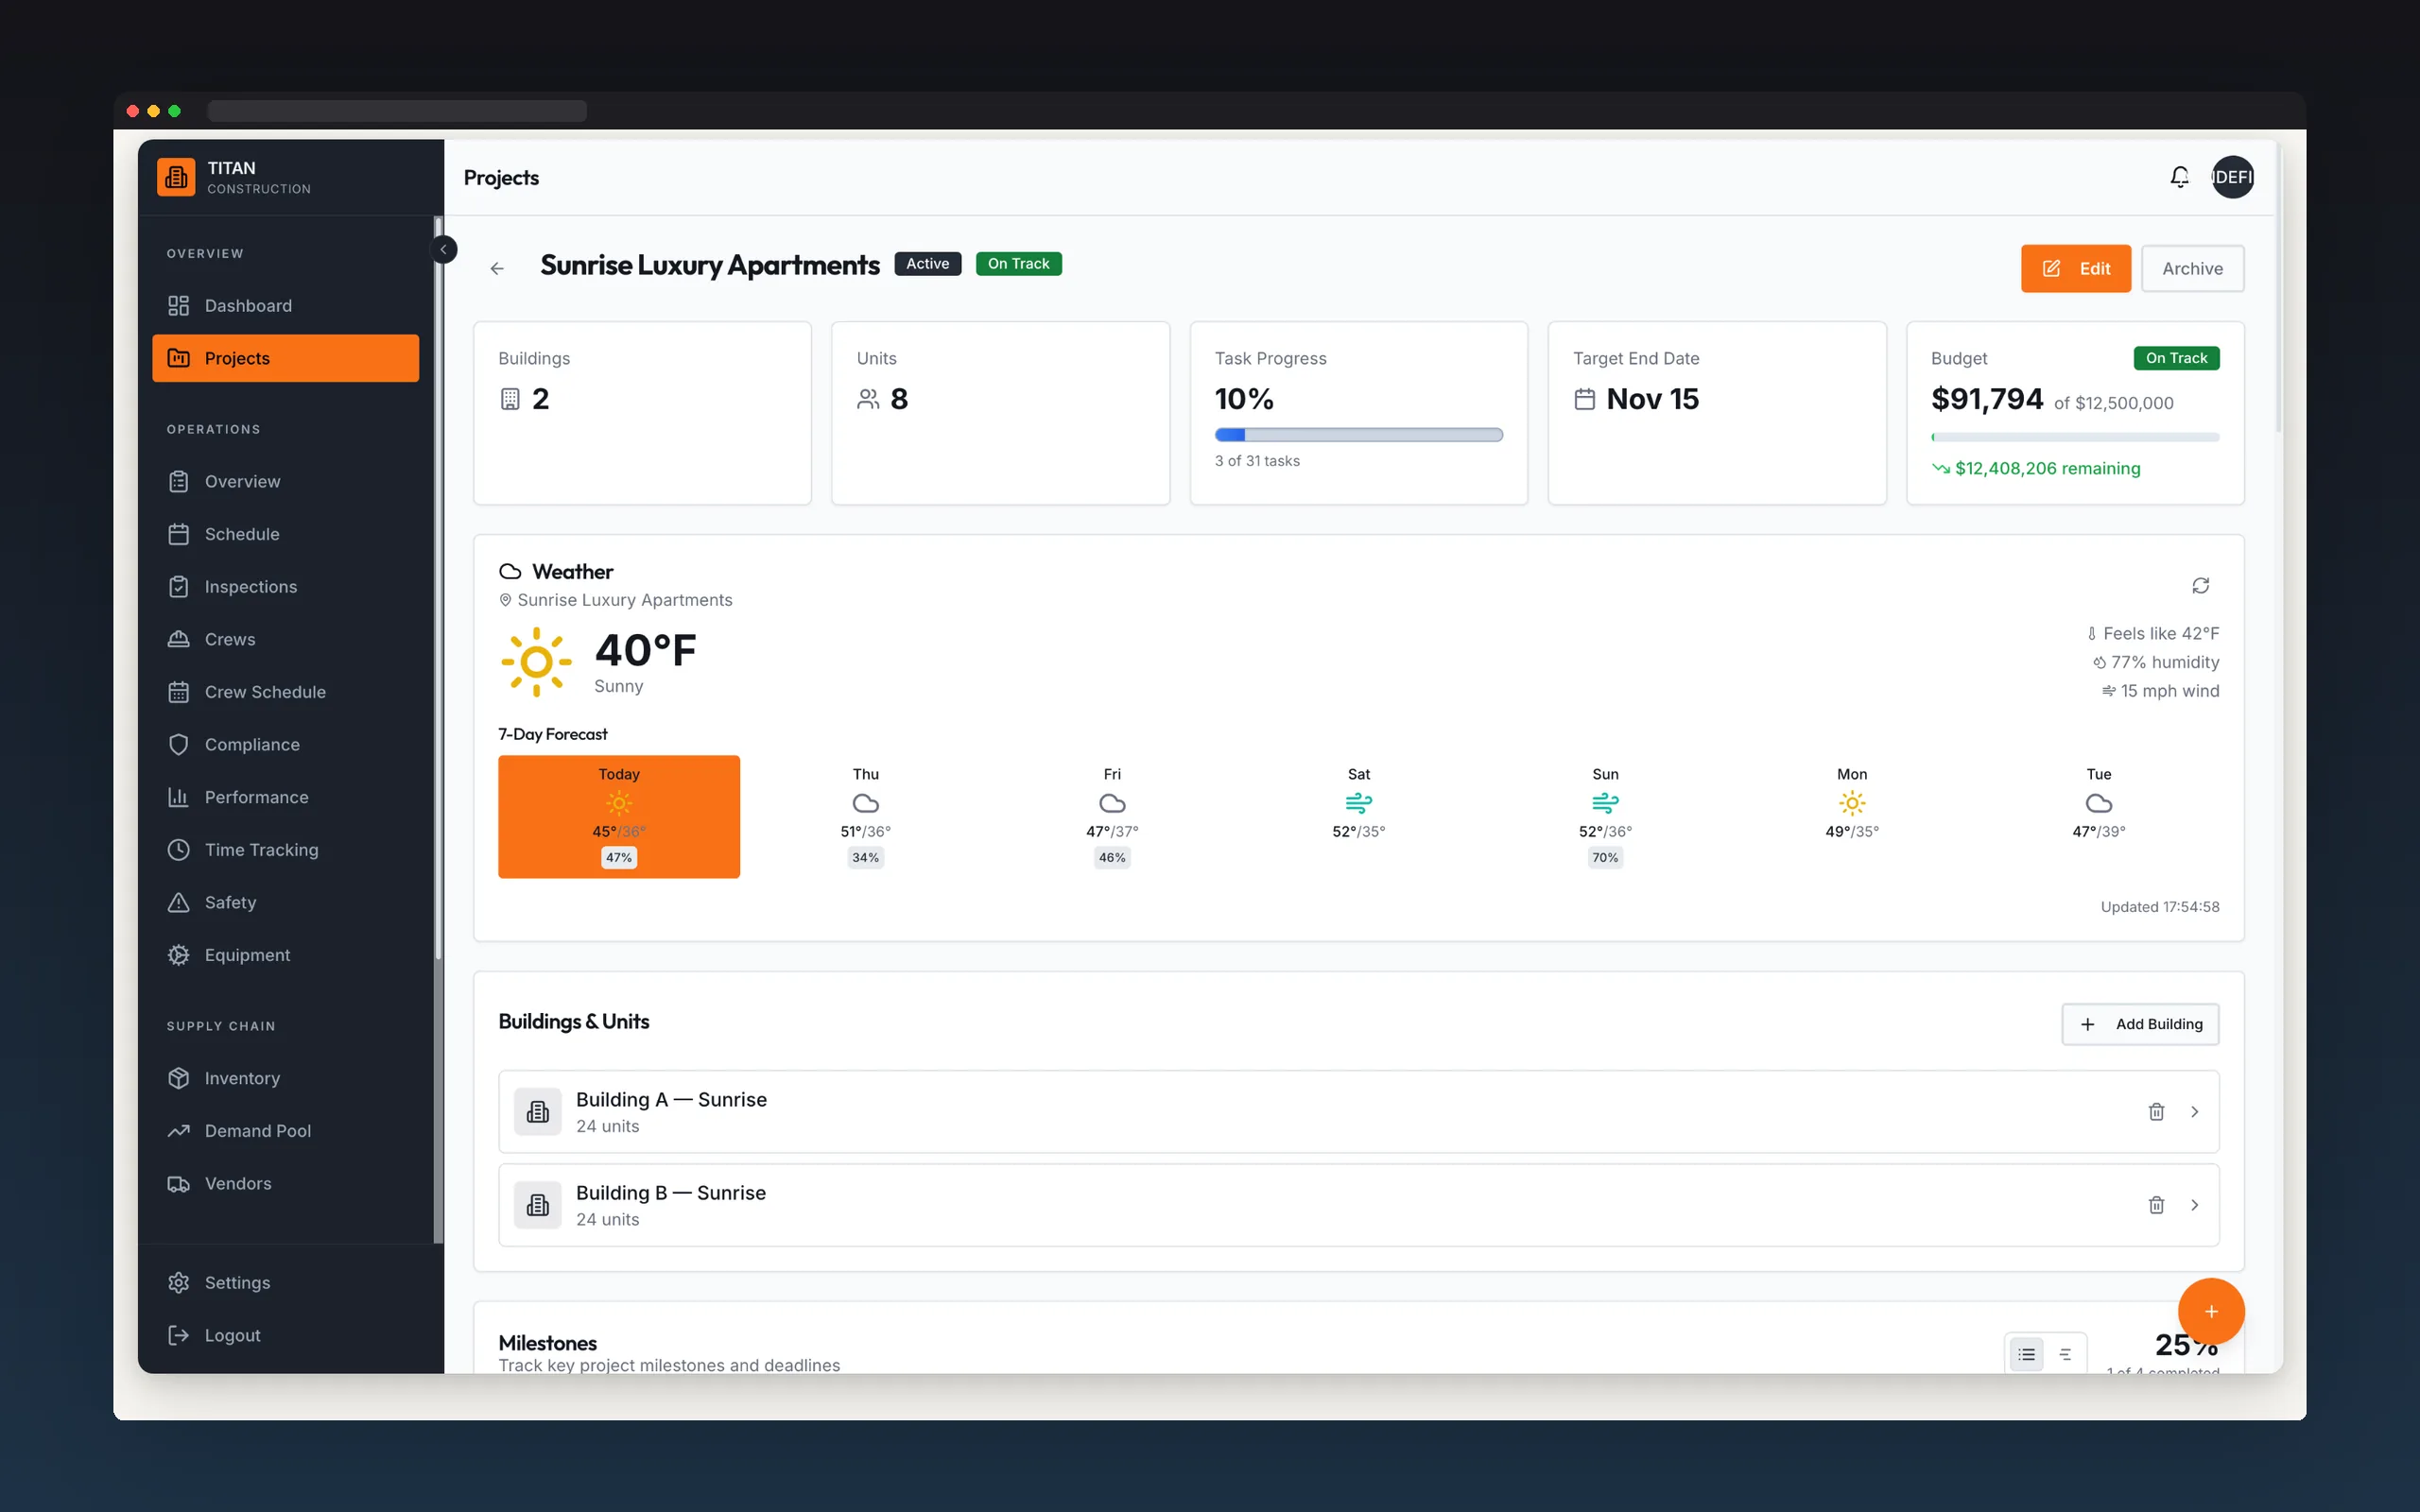2420x1512 pixels.
Task: Click the Titan Construction logo icon
Action: (x=176, y=177)
